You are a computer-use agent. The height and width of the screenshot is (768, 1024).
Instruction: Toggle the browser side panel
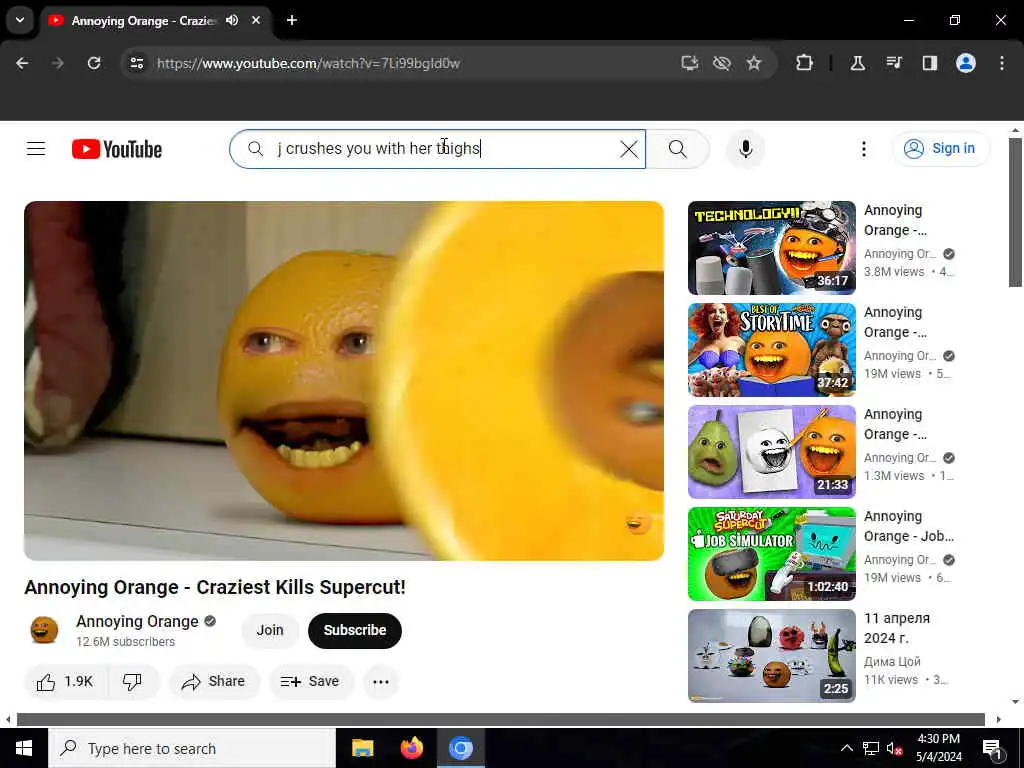click(x=930, y=63)
